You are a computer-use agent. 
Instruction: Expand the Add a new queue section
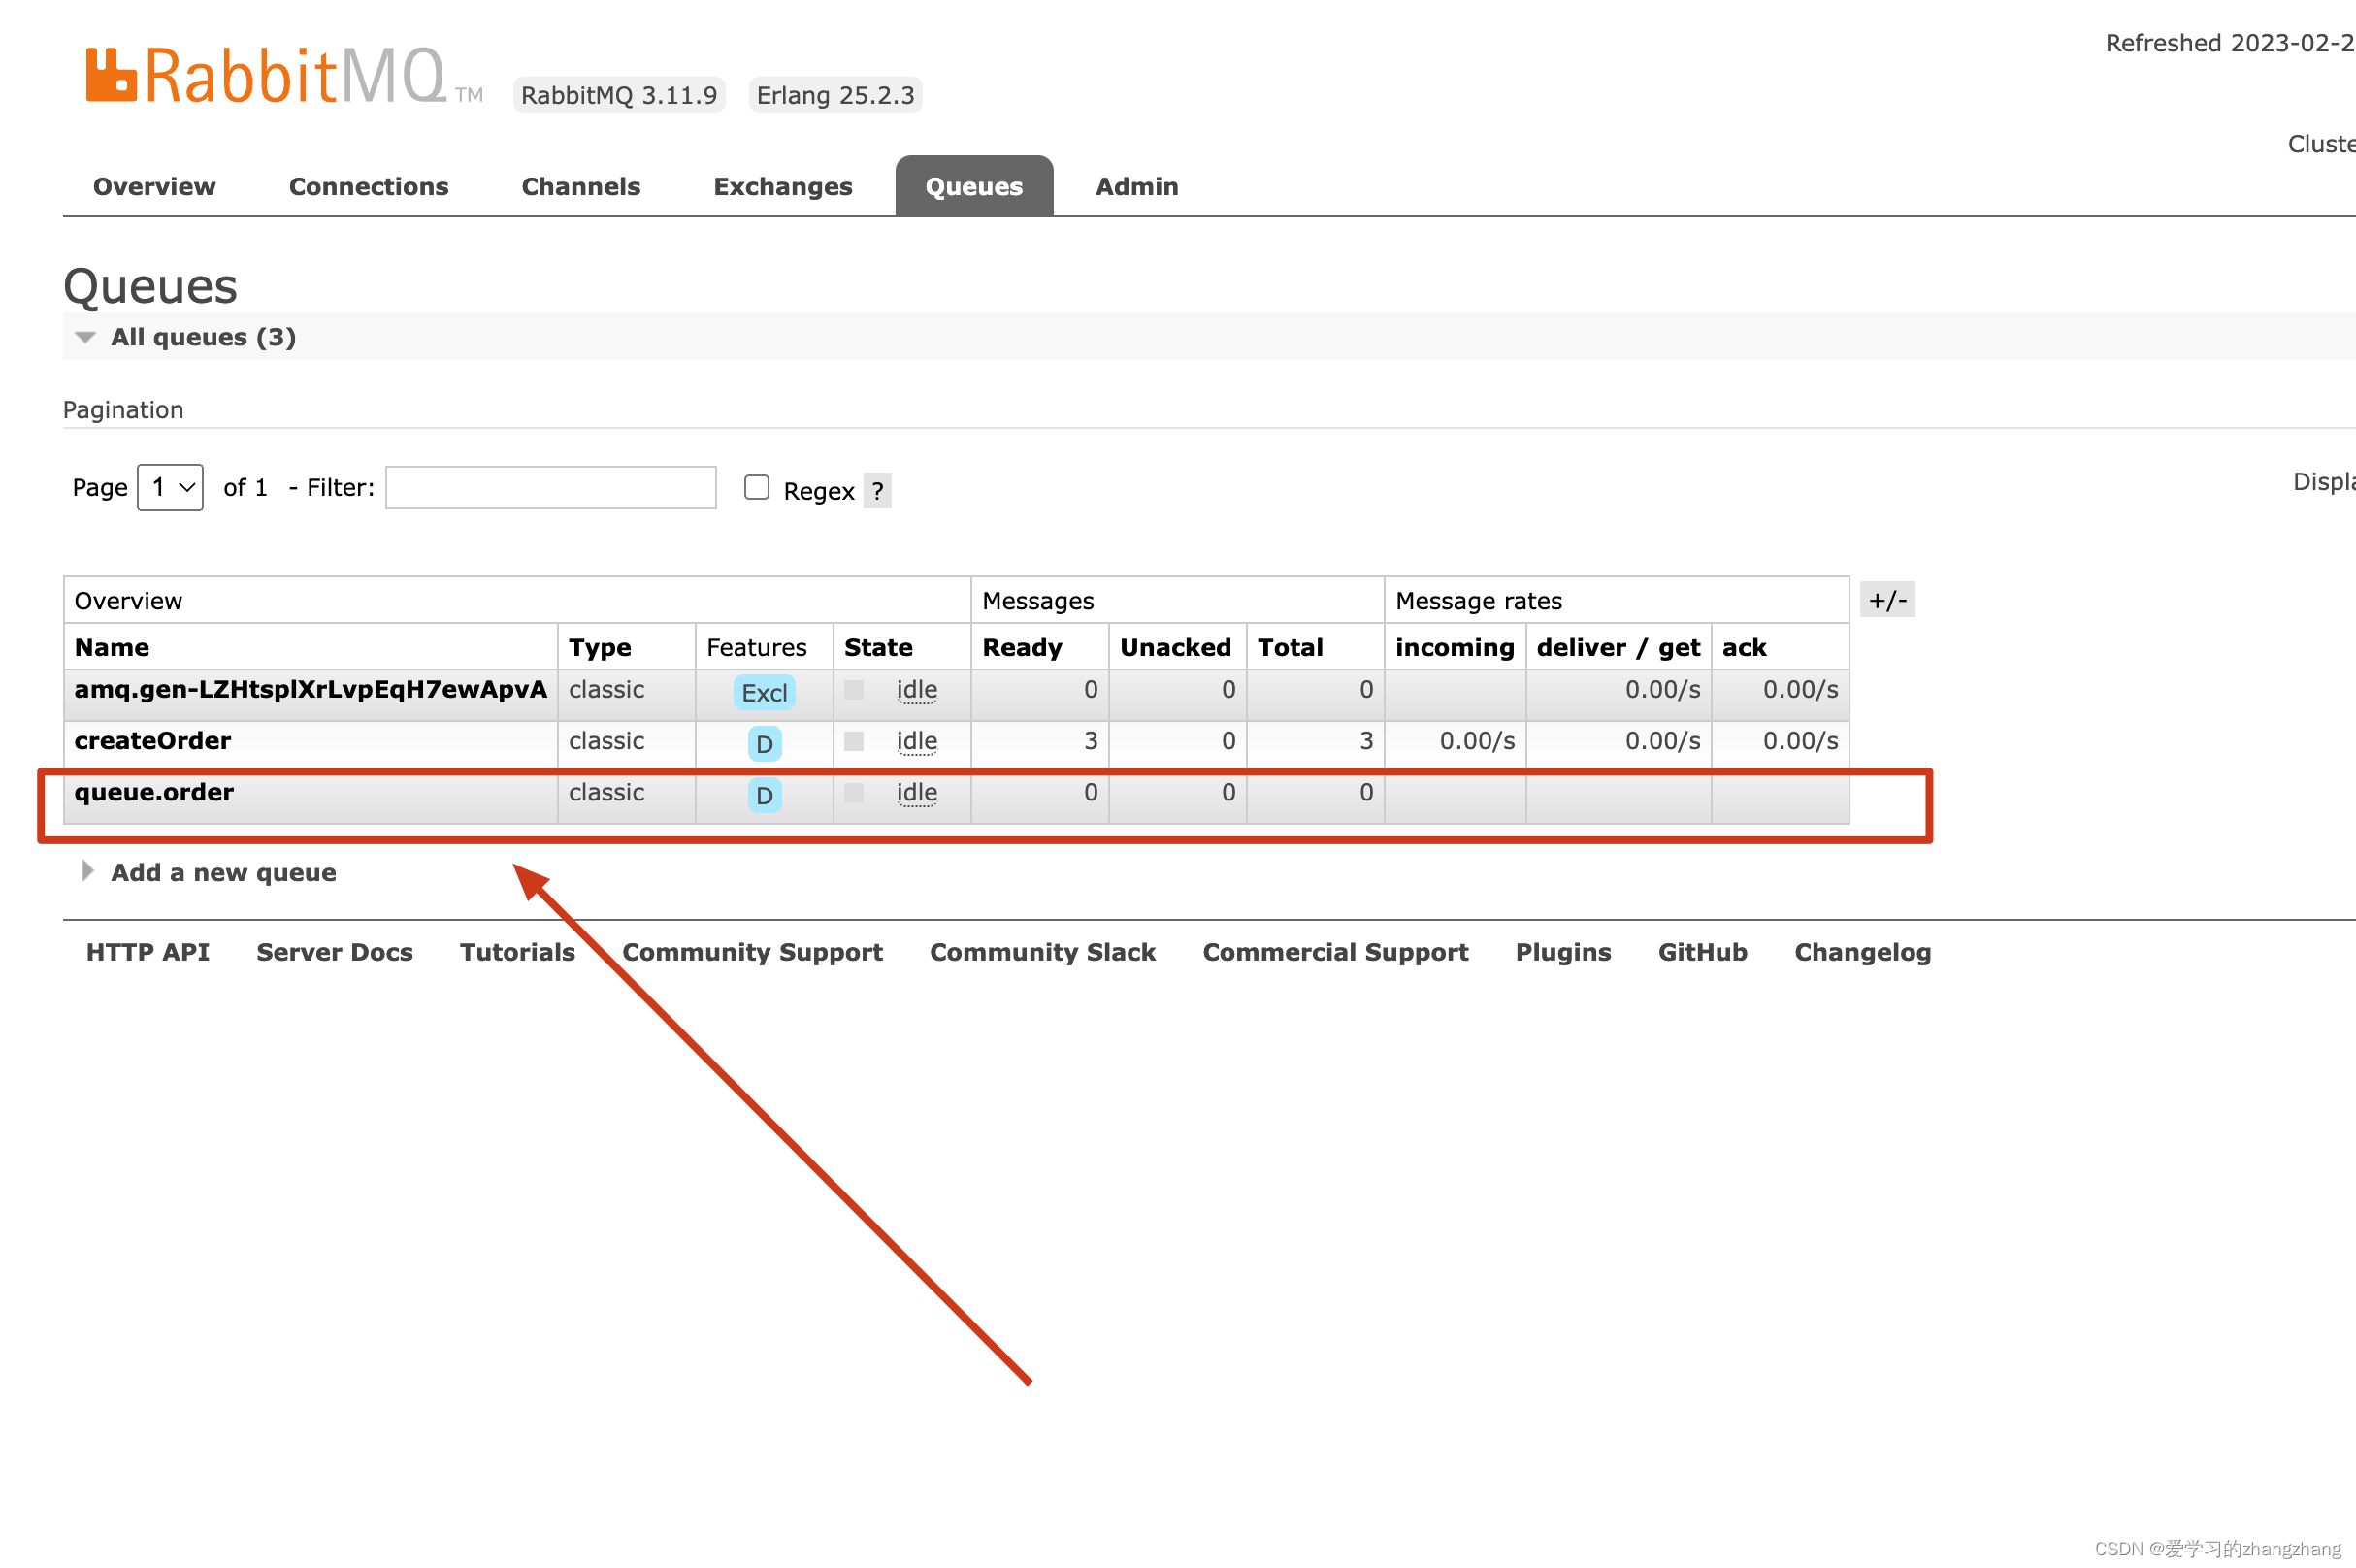coord(224,871)
